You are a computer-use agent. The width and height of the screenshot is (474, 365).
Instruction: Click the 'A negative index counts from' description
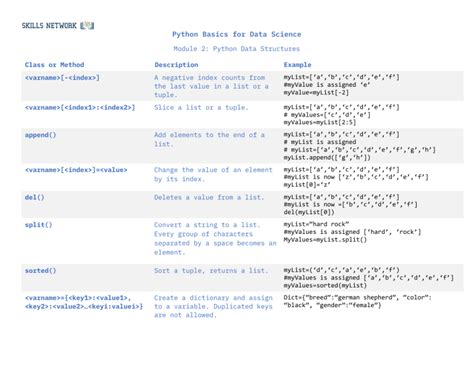point(210,78)
